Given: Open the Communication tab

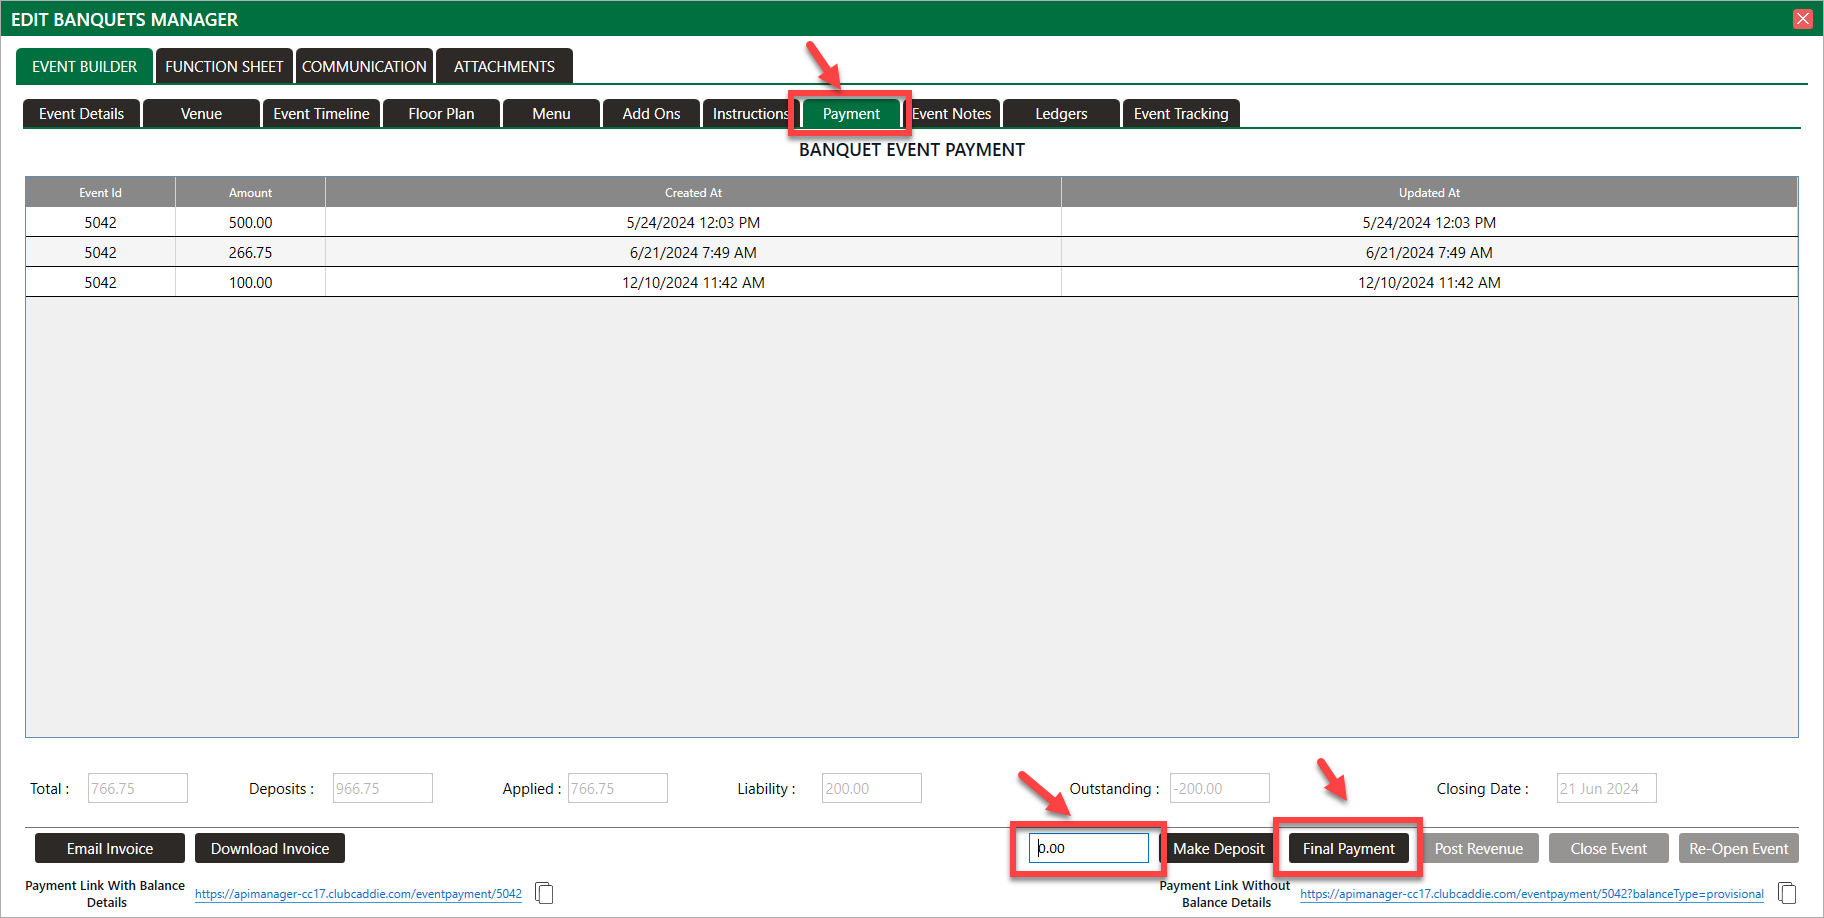Looking at the screenshot, I should coord(364,67).
